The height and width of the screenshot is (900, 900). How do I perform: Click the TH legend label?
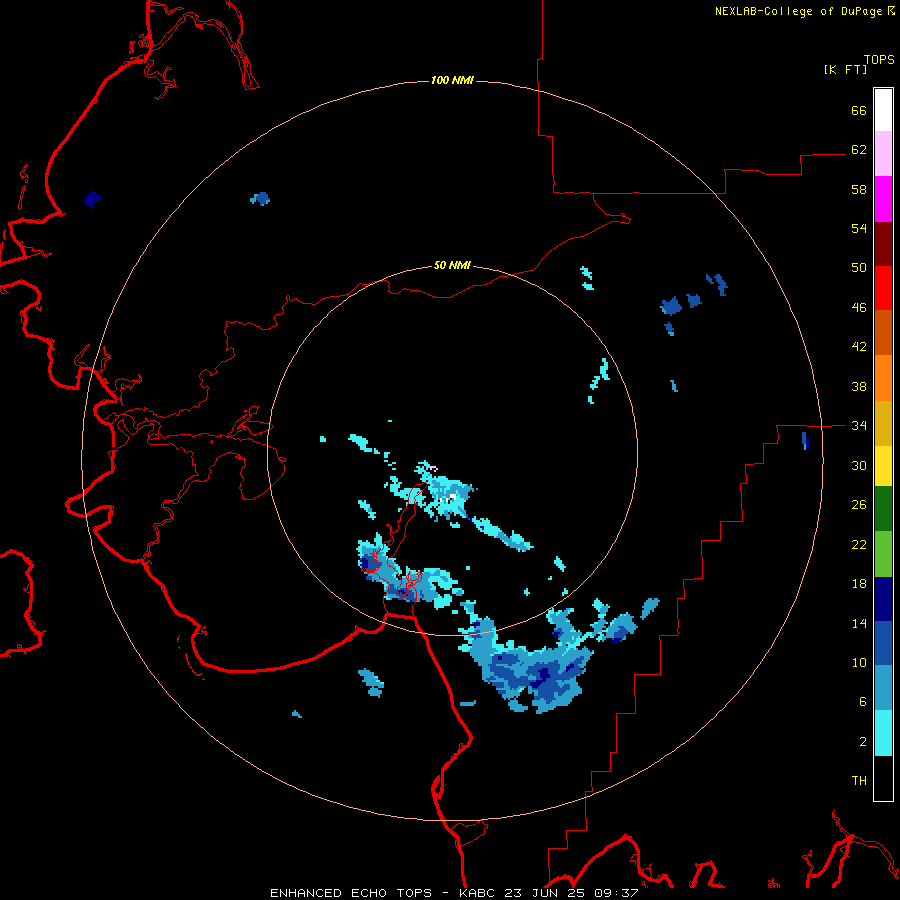click(859, 781)
